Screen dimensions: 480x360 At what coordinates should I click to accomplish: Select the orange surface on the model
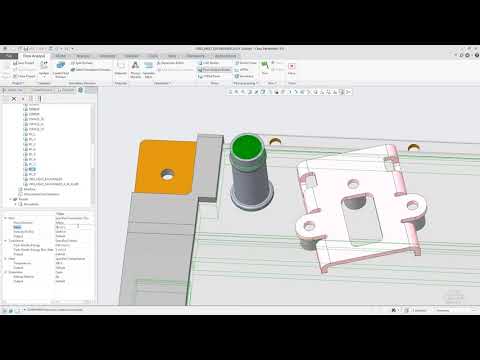point(166,167)
